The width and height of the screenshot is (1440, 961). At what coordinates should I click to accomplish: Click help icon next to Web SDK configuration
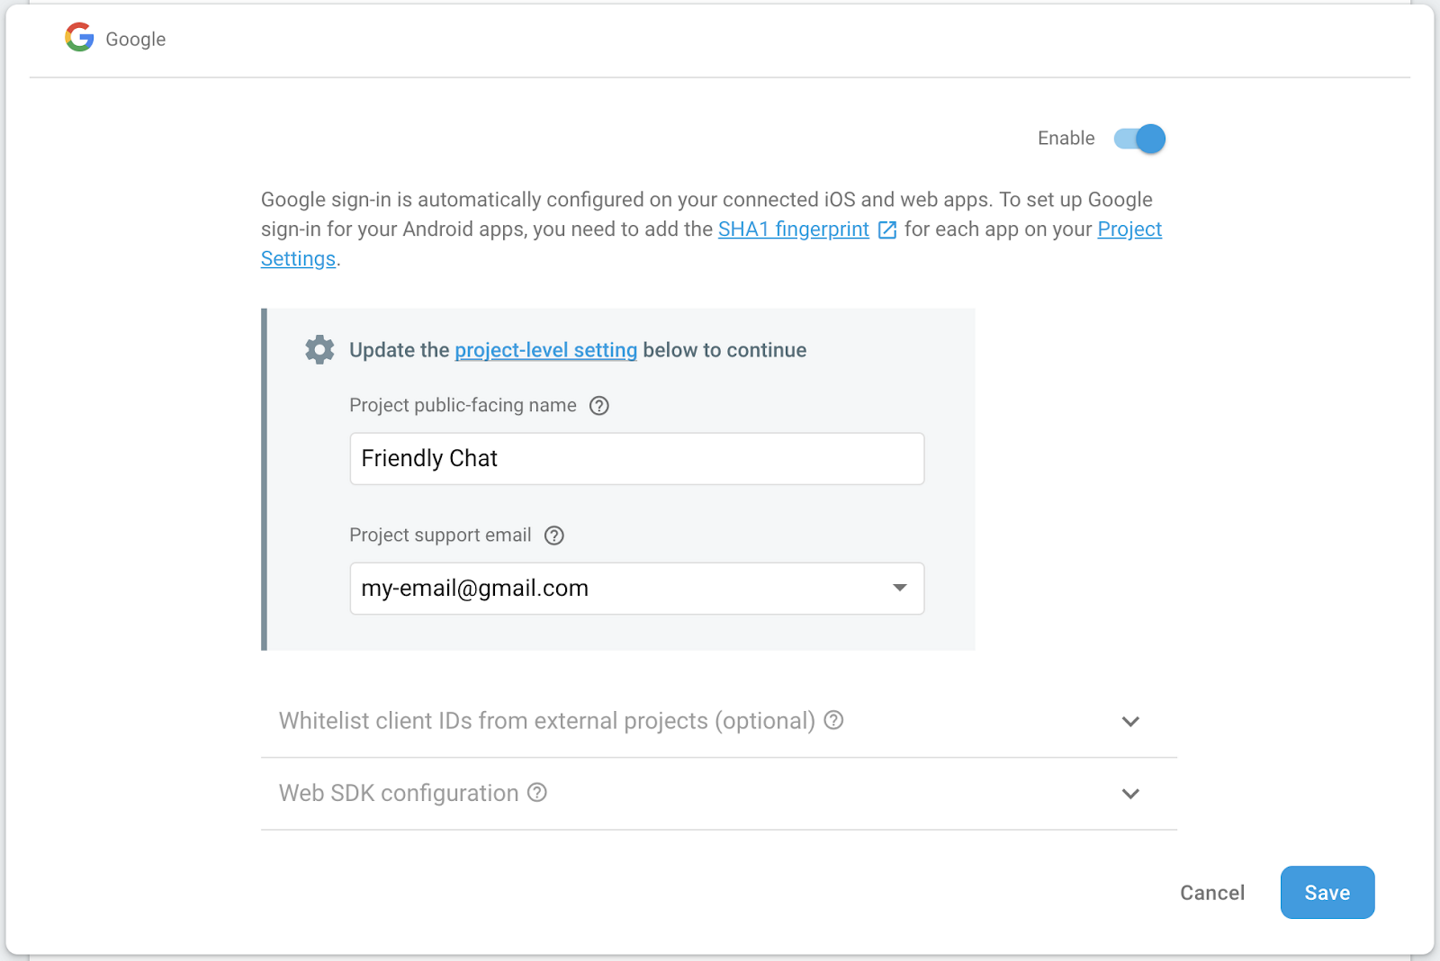click(538, 793)
